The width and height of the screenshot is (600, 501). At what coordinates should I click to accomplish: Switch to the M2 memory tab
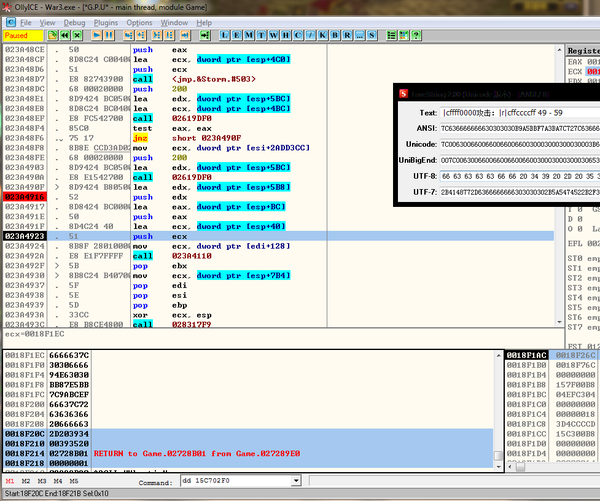point(26,482)
